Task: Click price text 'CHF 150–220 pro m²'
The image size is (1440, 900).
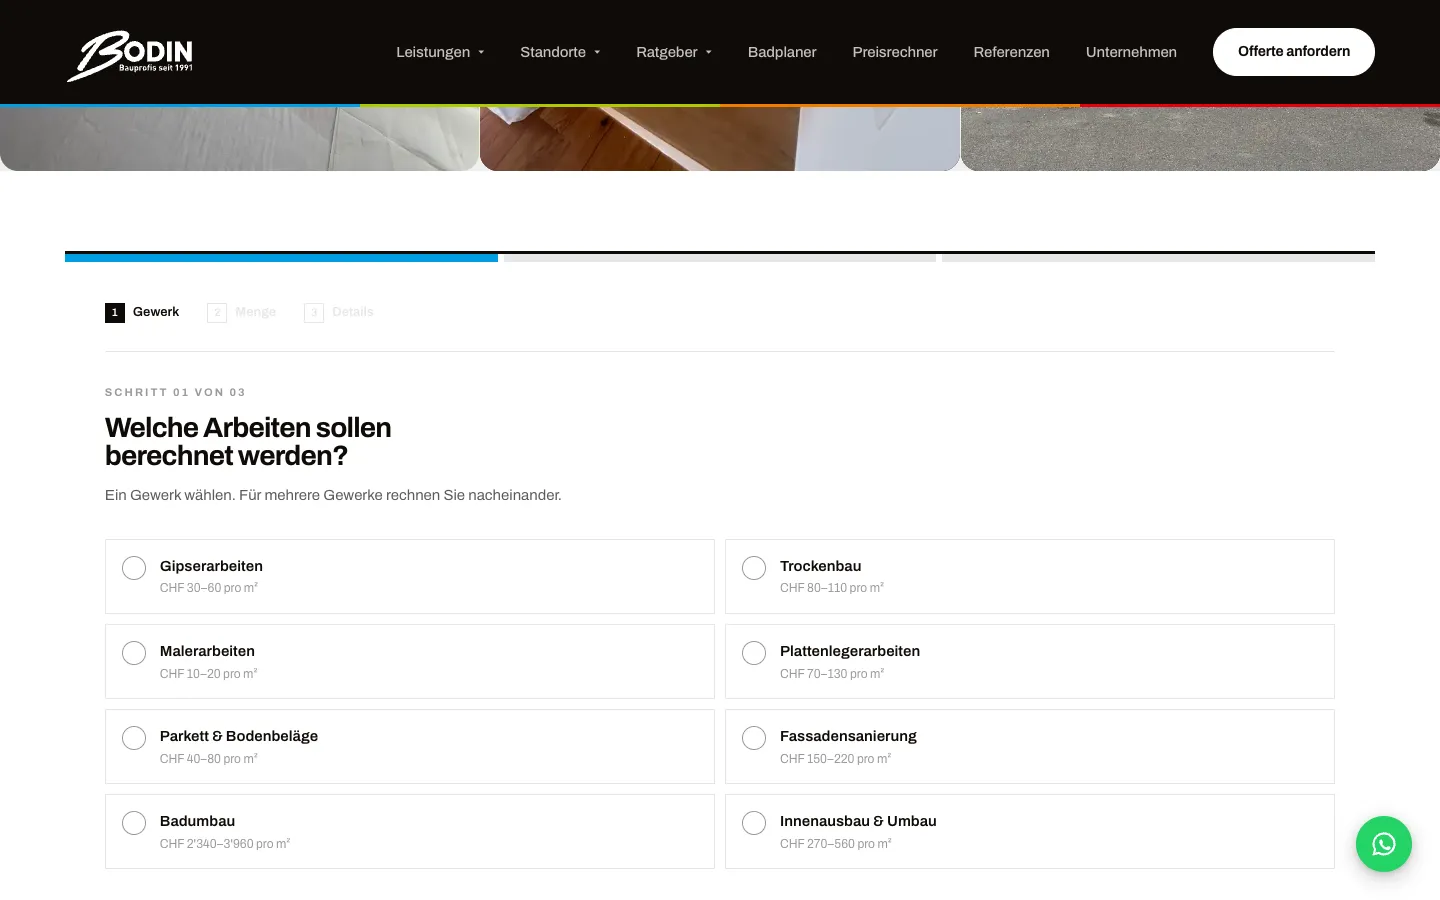Action: tap(835, 759)
